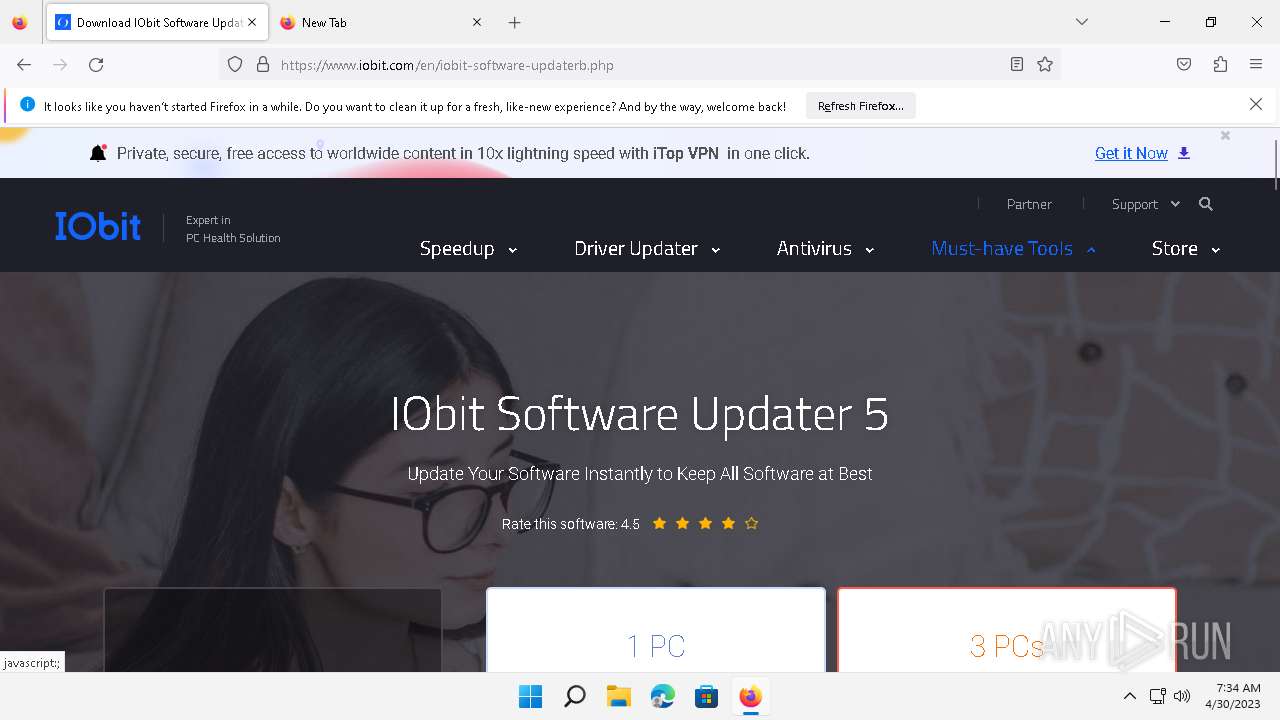
Task: Open site search magnifier
Action: (x=1206, y=204)
